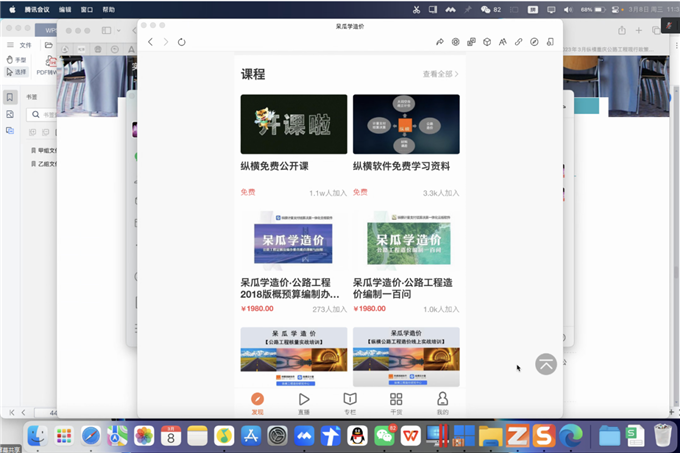680x453 pixels.
Task: Select the 手型 hand tool in WPS
Action: 16,59
